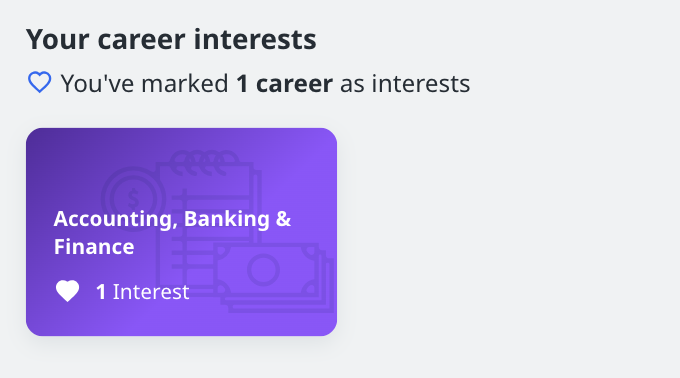The image size is (680, 378).
Task: Open the Accounting, Banking & Finance card
Action: [181, 231]
